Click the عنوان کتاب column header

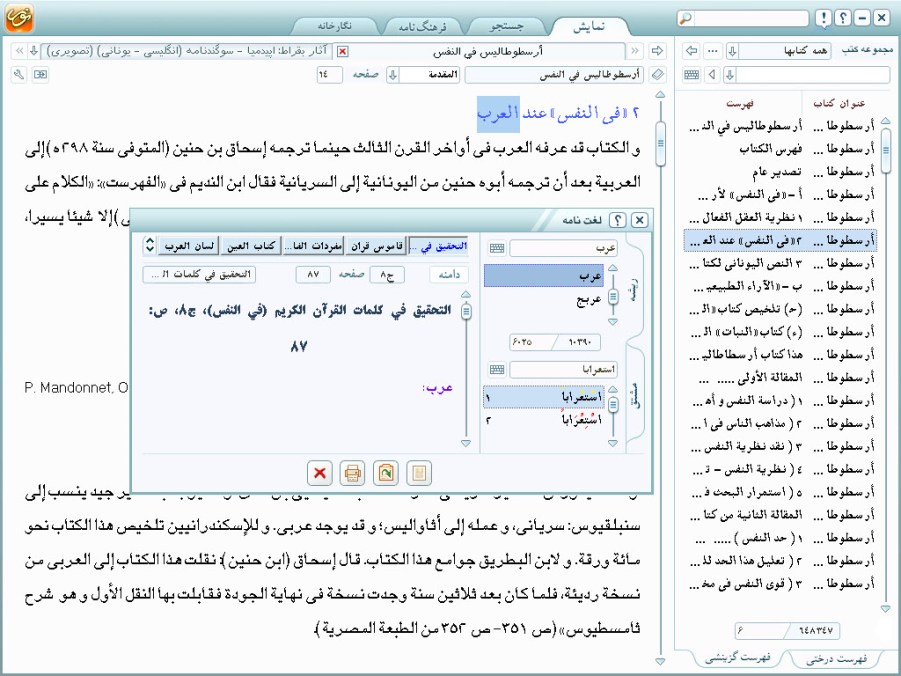tap(838, 103)
